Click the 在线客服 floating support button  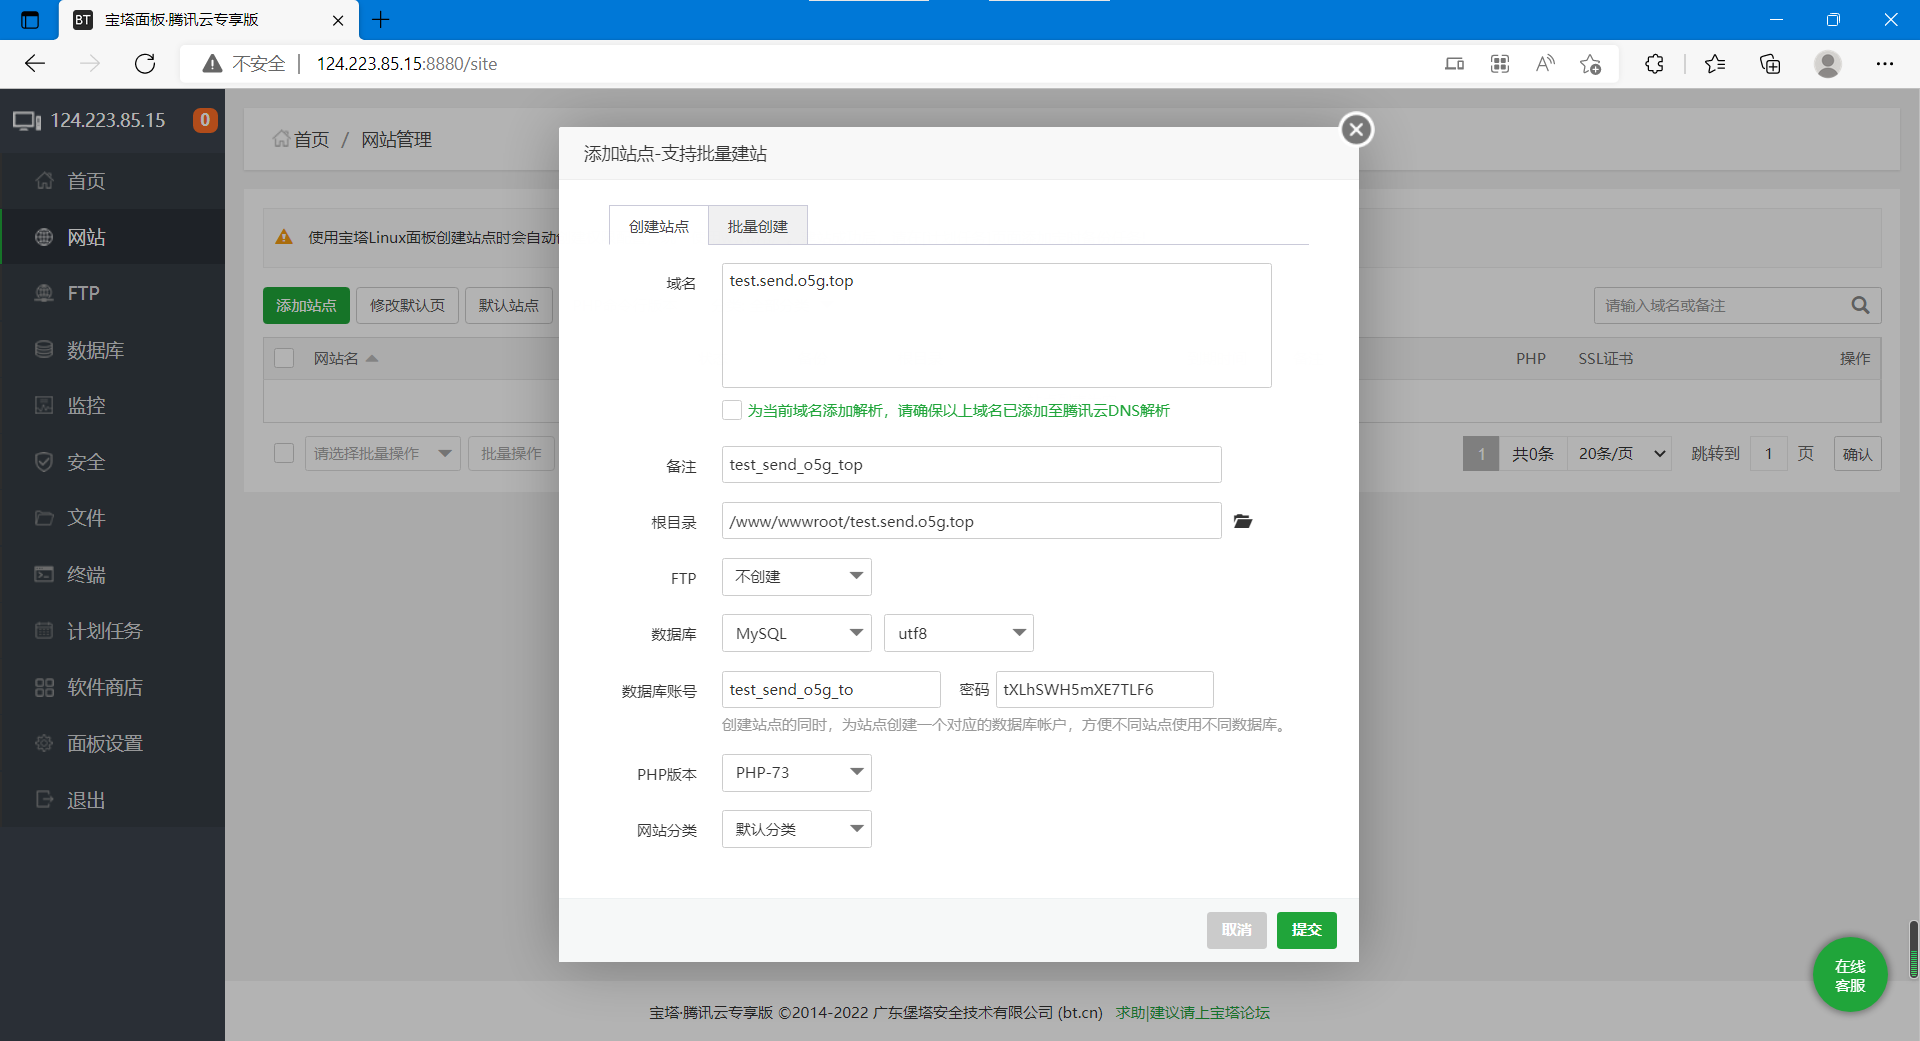click(1849, 975)
